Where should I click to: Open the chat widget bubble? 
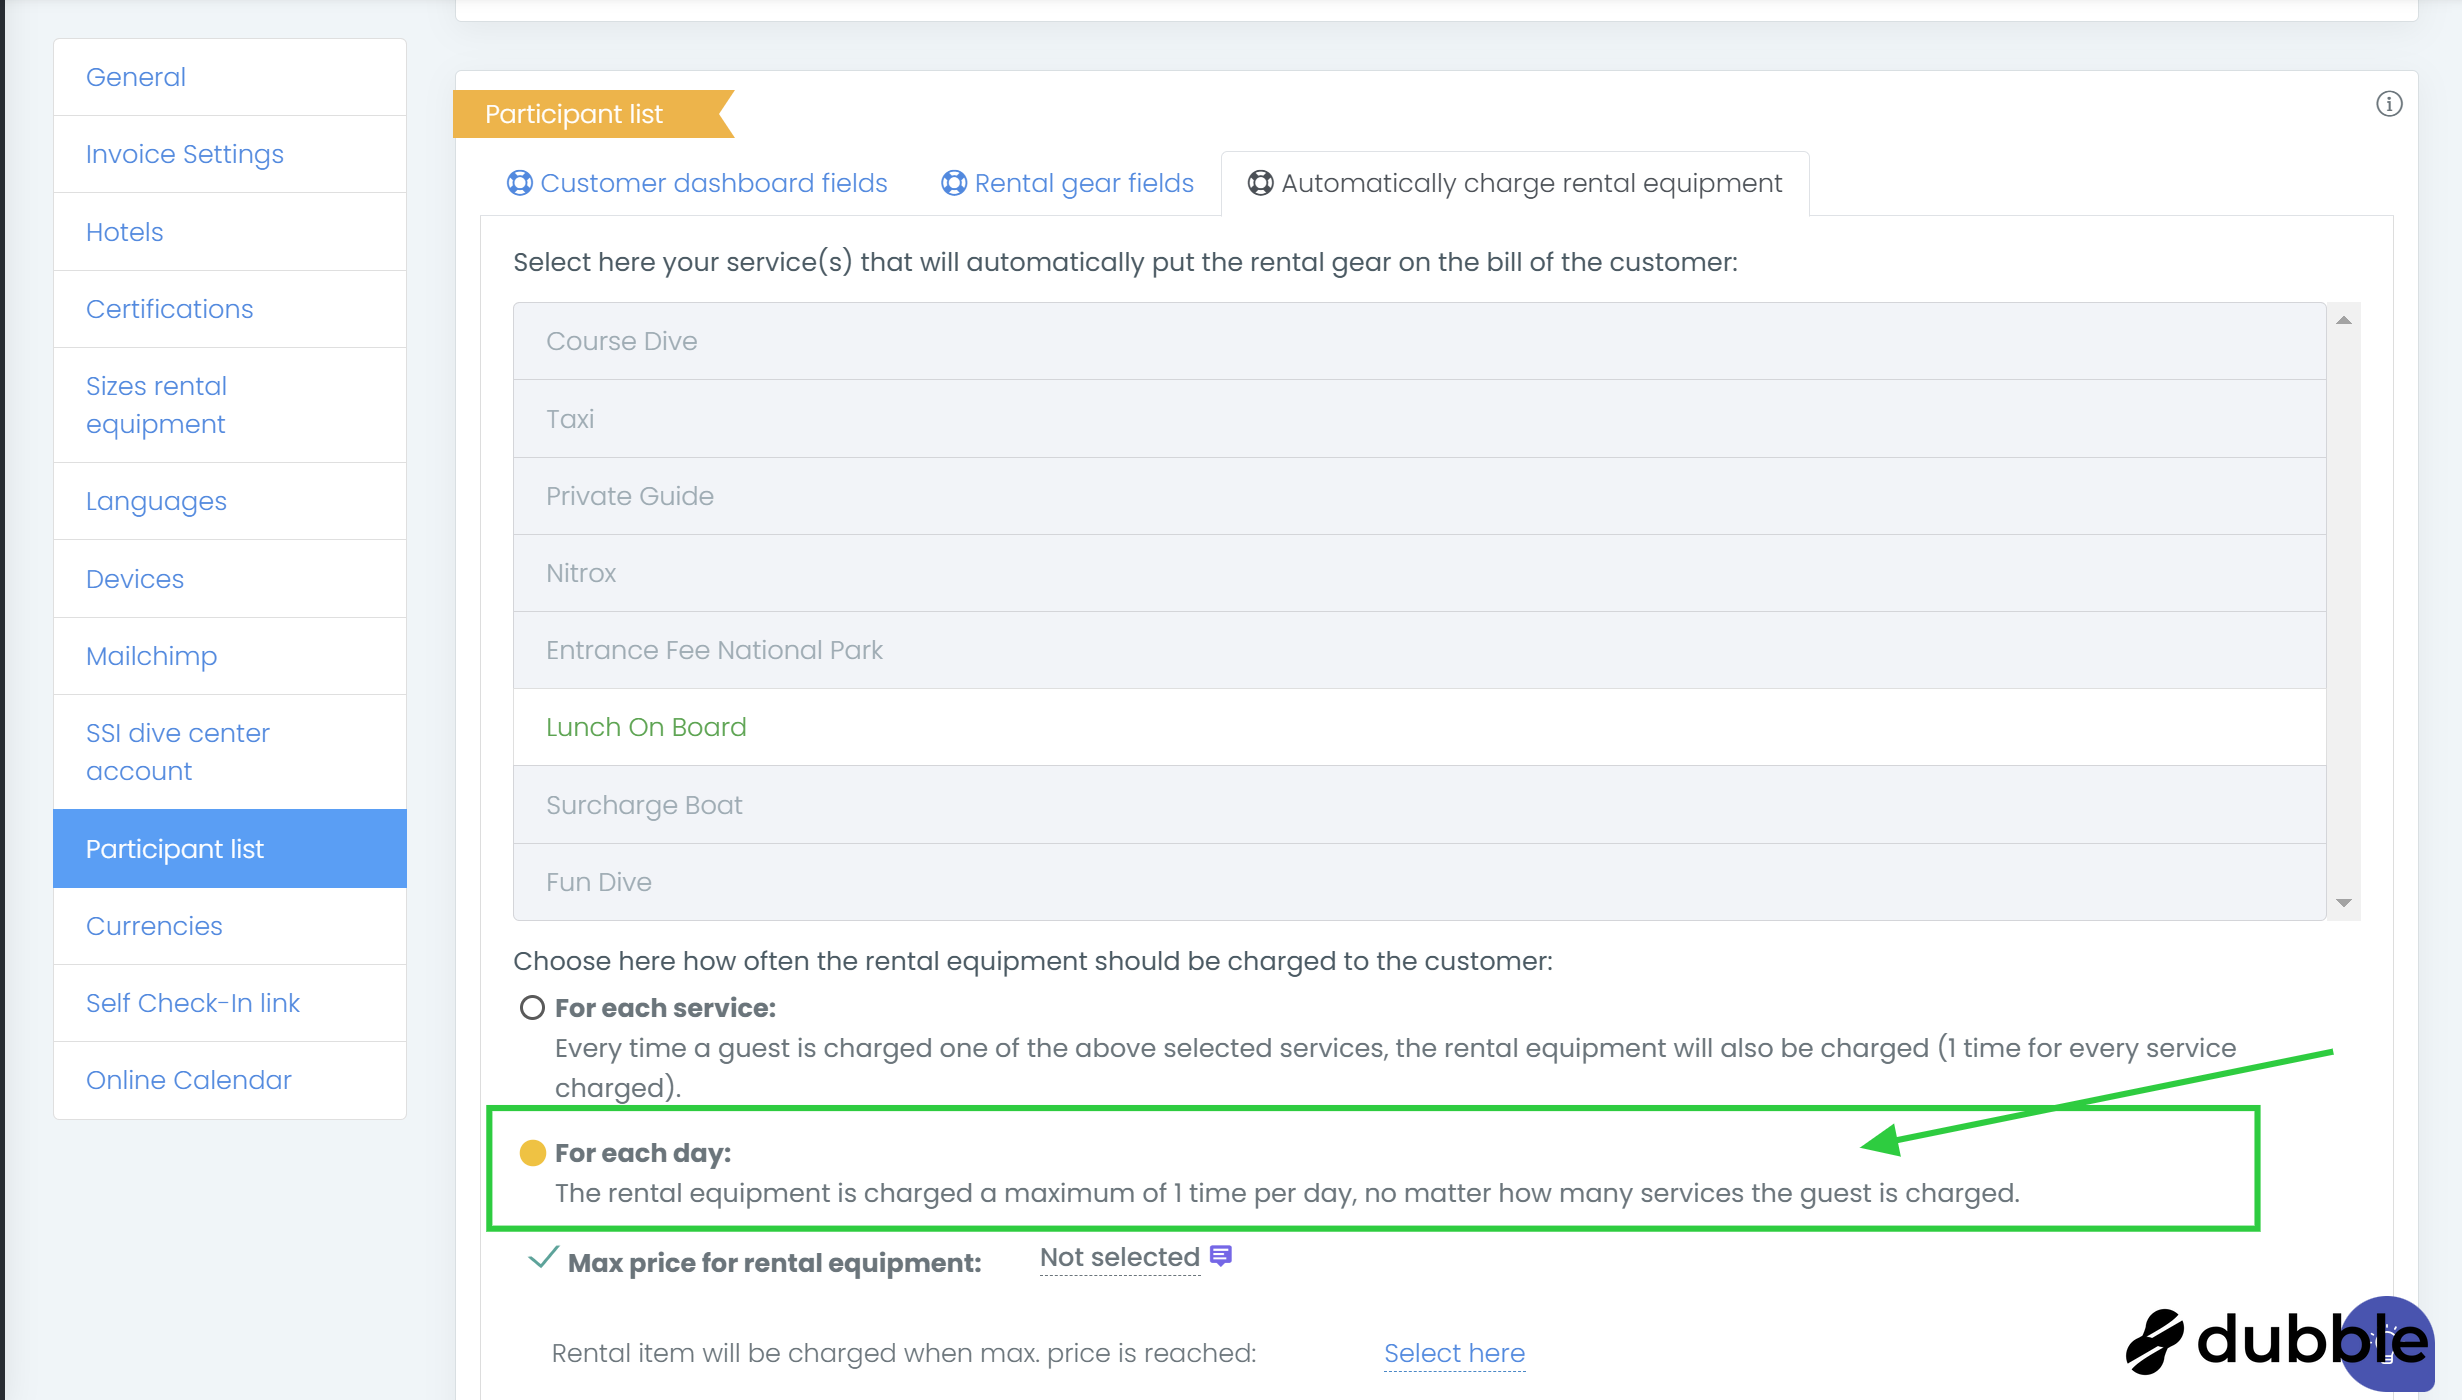click(x=2389, y=1344)
